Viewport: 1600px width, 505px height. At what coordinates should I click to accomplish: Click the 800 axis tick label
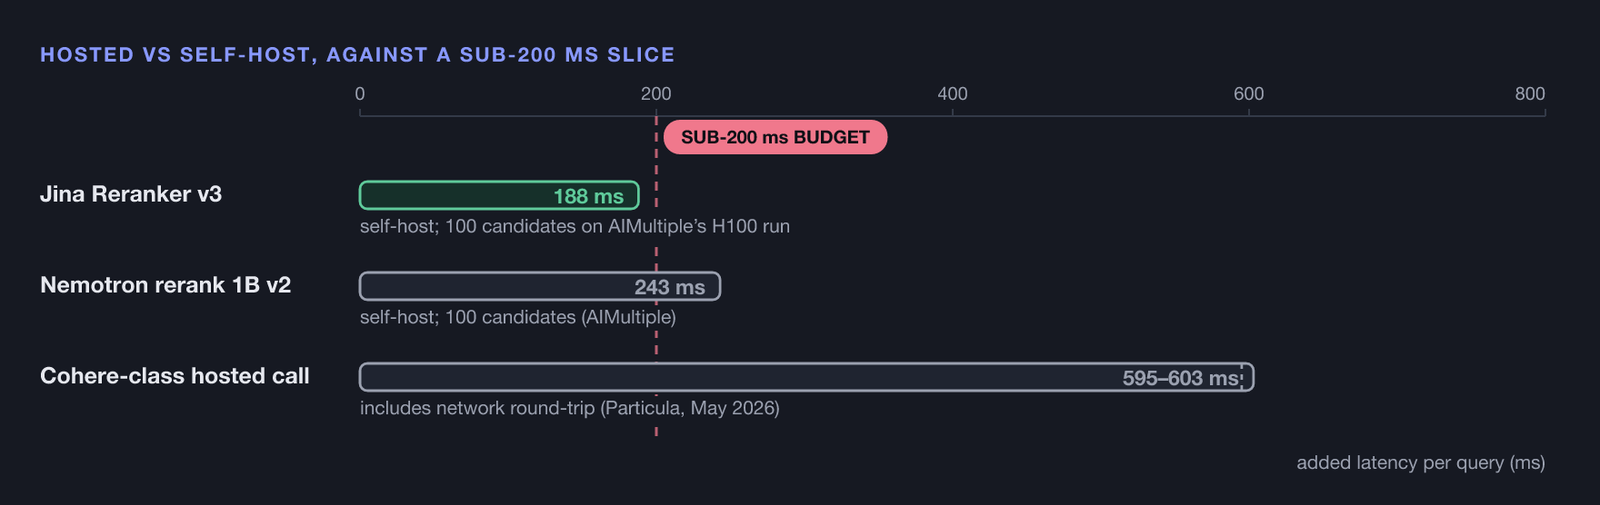[x=1530, y=94]
